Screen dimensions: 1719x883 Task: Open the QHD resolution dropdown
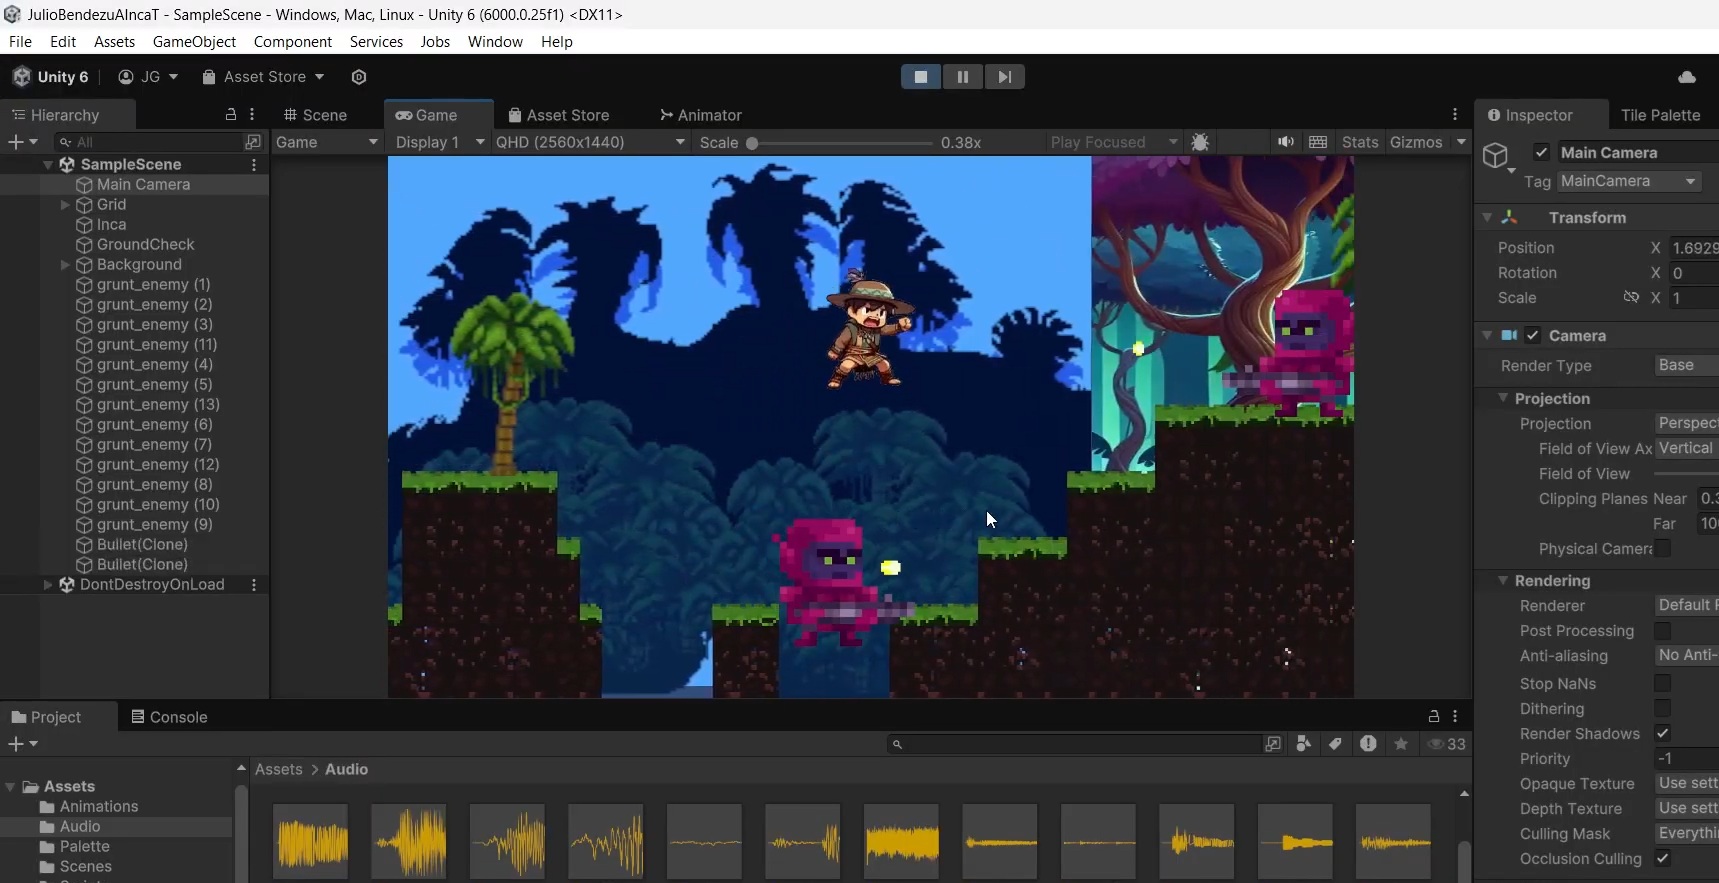click(590, 142)
